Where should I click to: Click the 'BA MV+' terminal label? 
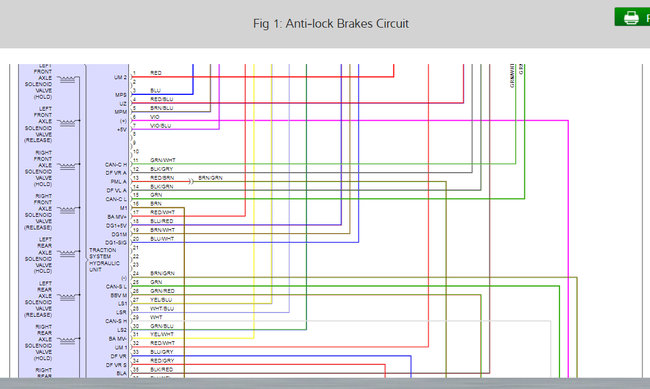click(117, 217)
